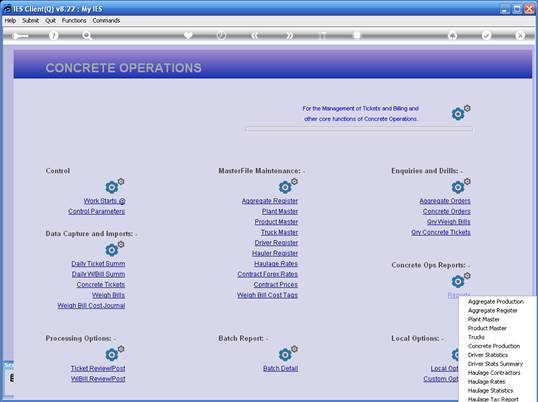Select Haulage Rates in popup menu

[486, 382]
